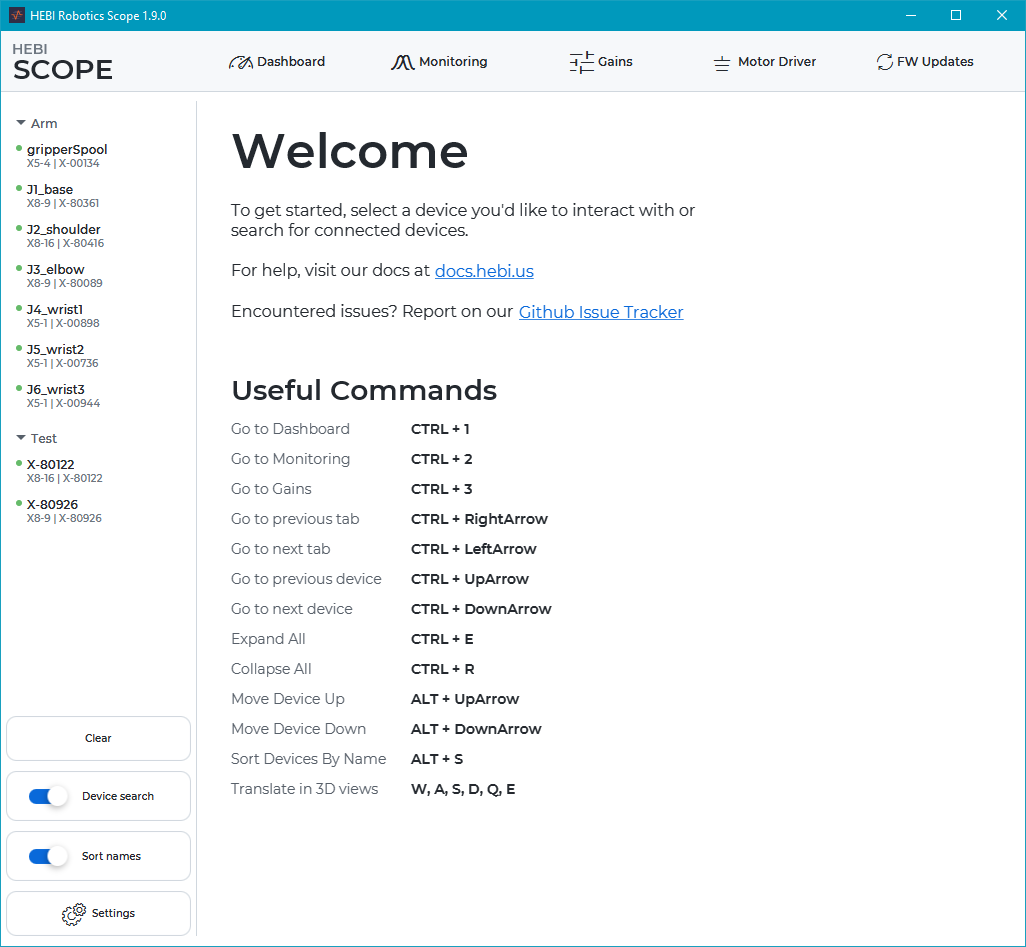
Task: Click the green status dot beside gripperSpool
Action: tap(19, 148)
